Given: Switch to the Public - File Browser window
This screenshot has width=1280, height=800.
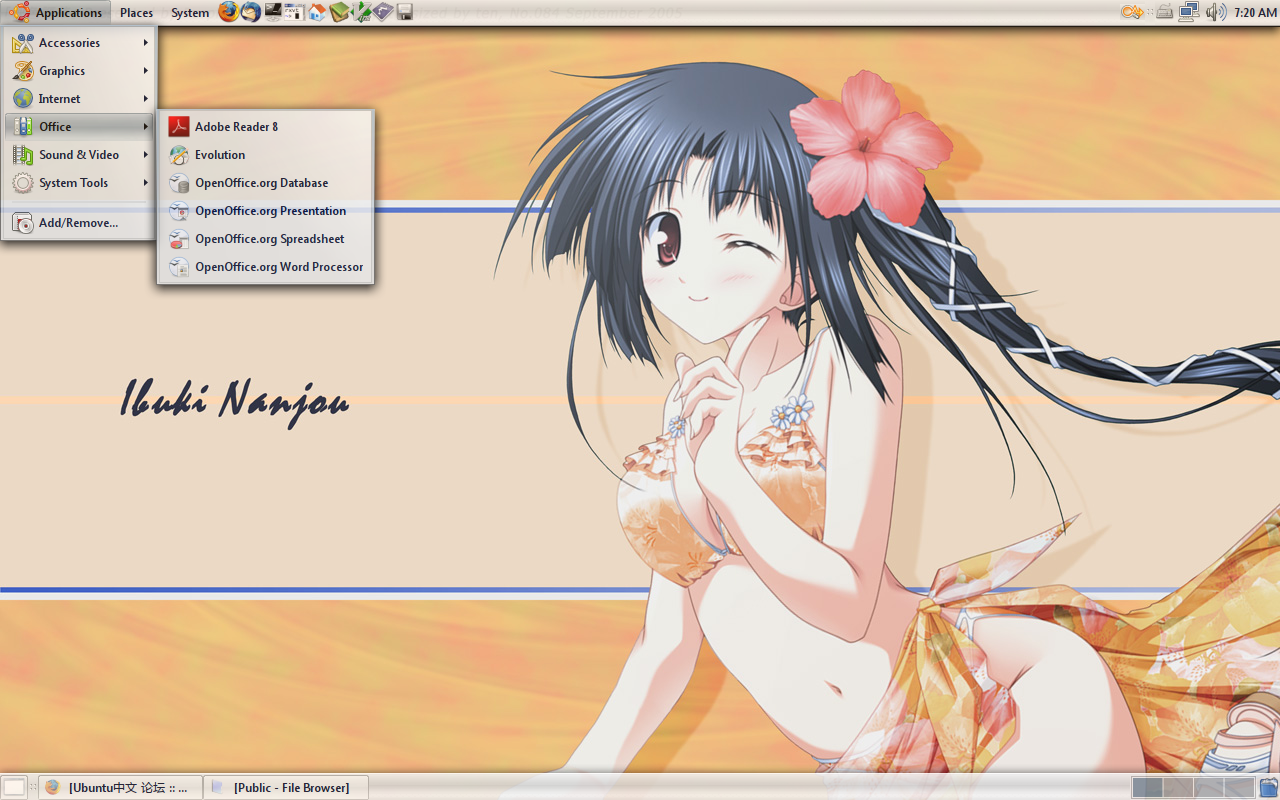Looking at the screenshot, I should click(286, 787).
